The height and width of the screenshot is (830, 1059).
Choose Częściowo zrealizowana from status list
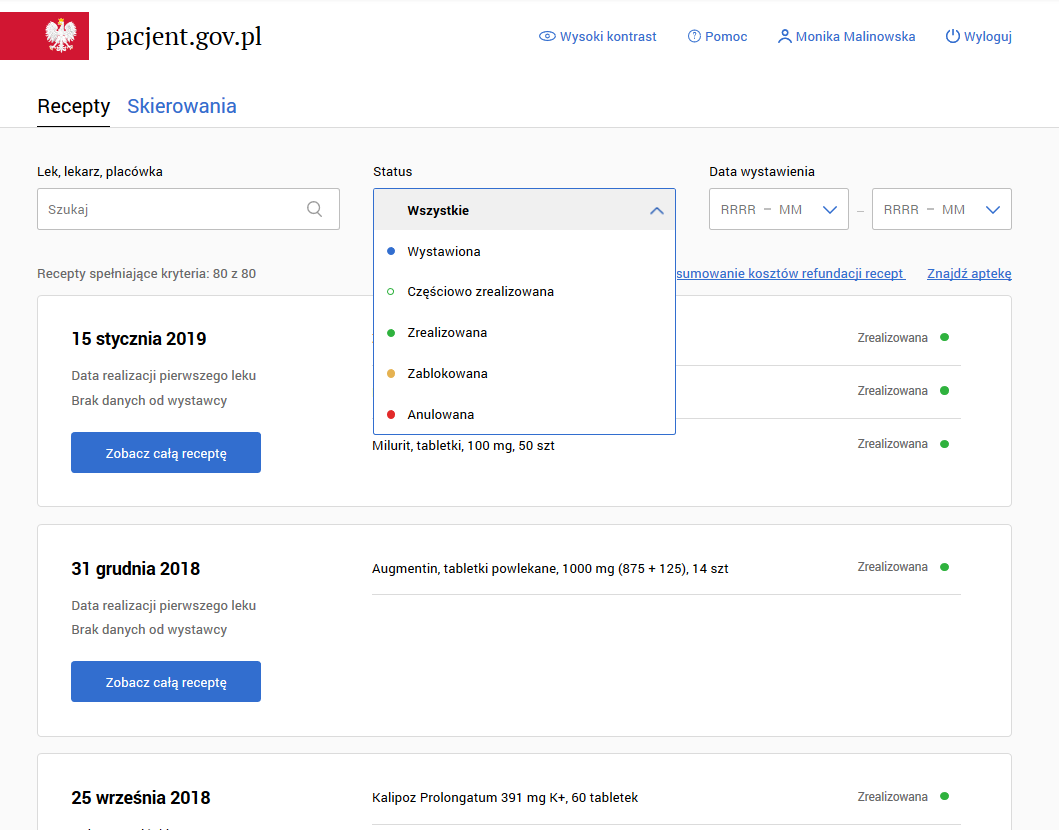tap(480, 292)
